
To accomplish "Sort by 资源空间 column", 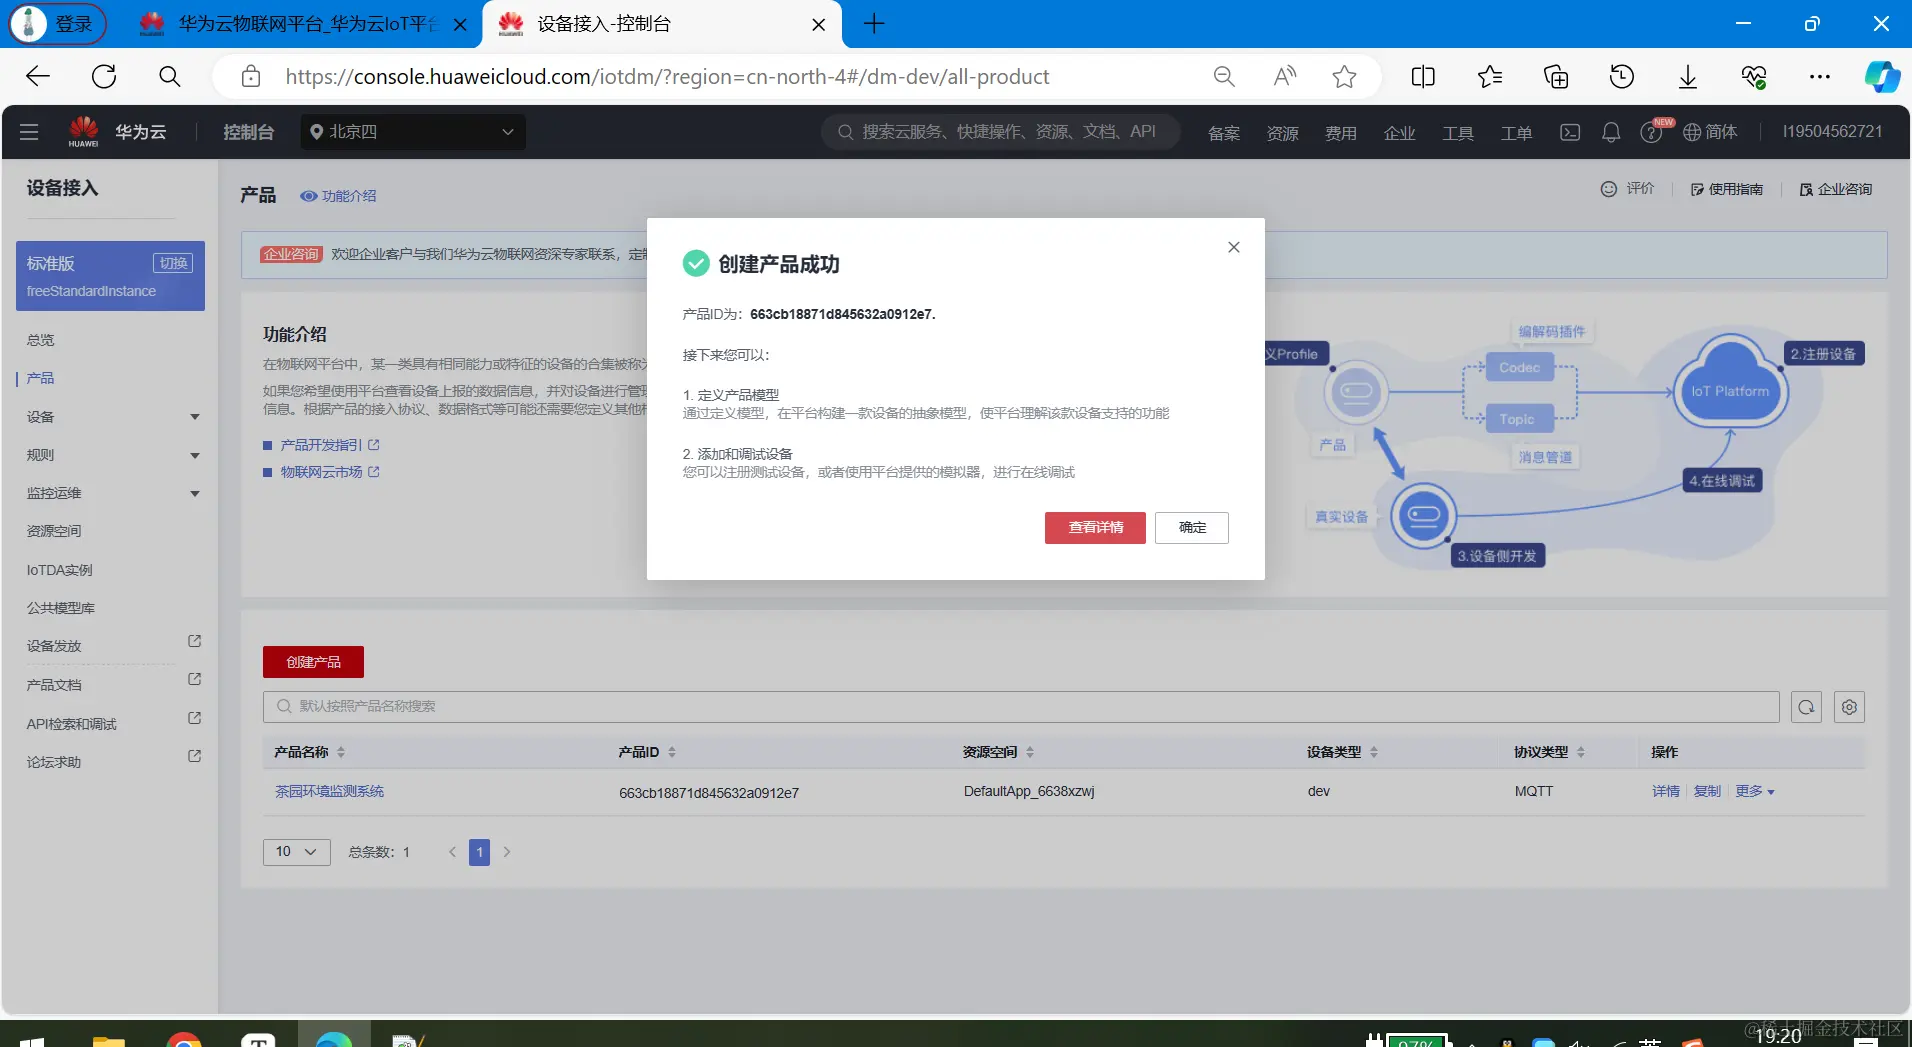I will coord(1030,752).
